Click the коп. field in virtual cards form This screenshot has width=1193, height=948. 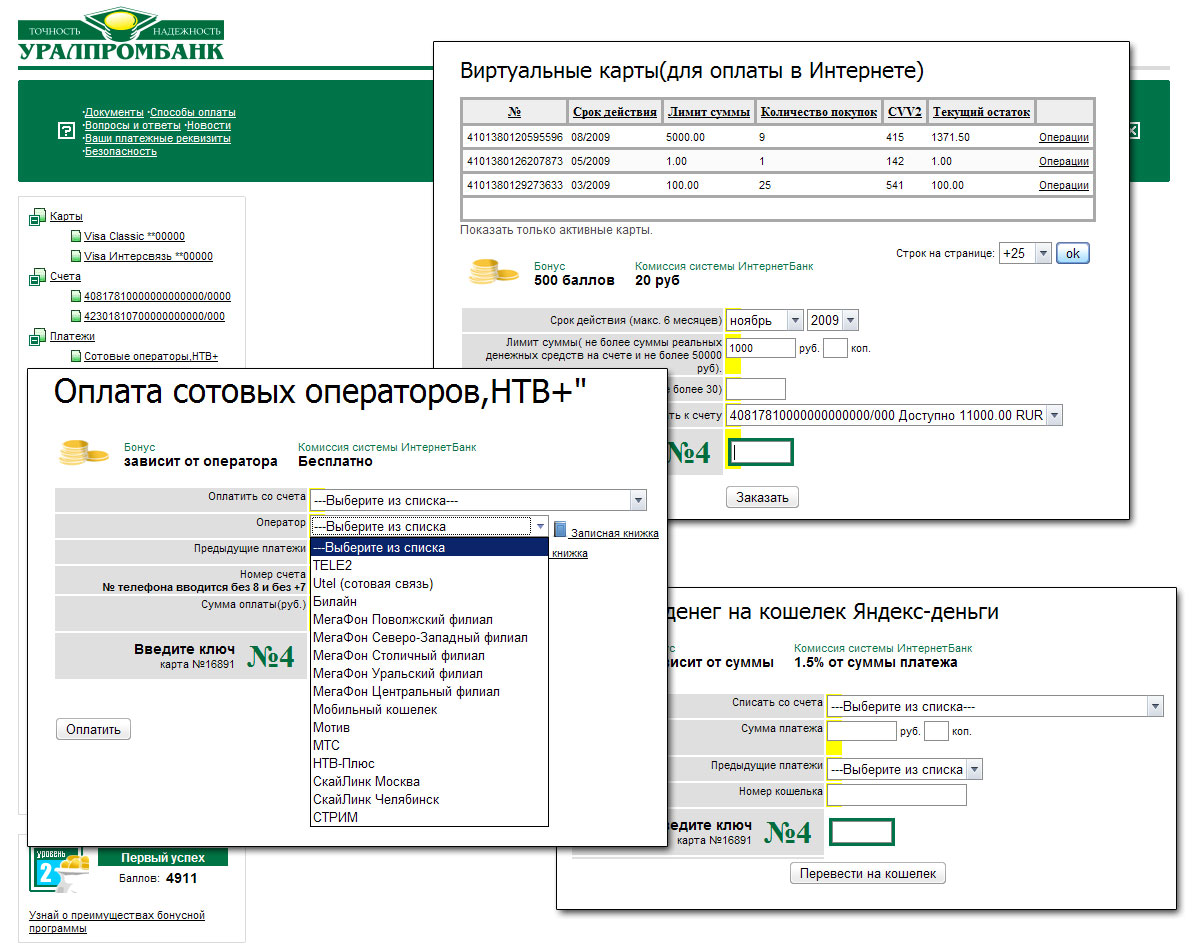coord(835,348)
